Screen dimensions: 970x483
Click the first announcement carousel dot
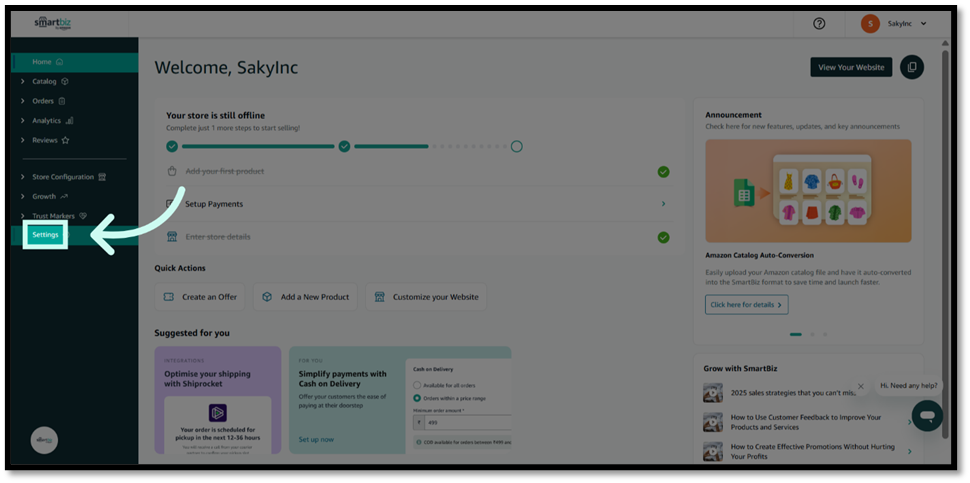pos(796,334)
